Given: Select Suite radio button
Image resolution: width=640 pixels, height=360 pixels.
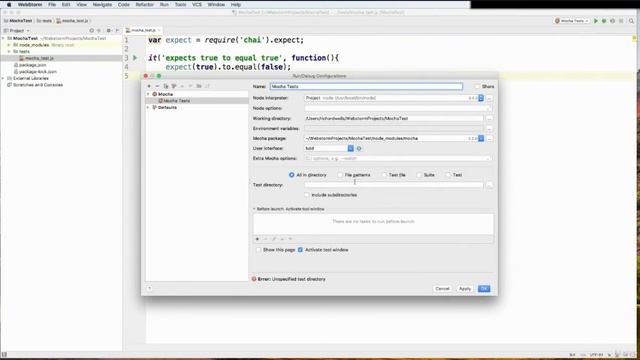Looking at the screenshot, I should [x=419, y=175].
